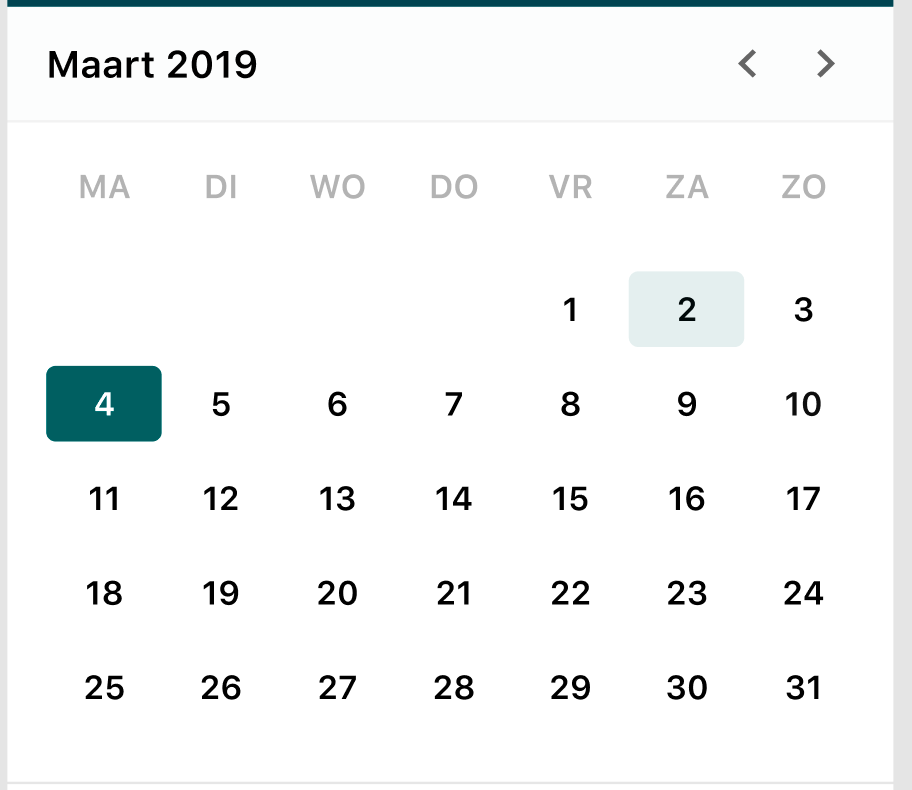Select the VR column header
The image size is (912, 790).
[x=570, y=187]
